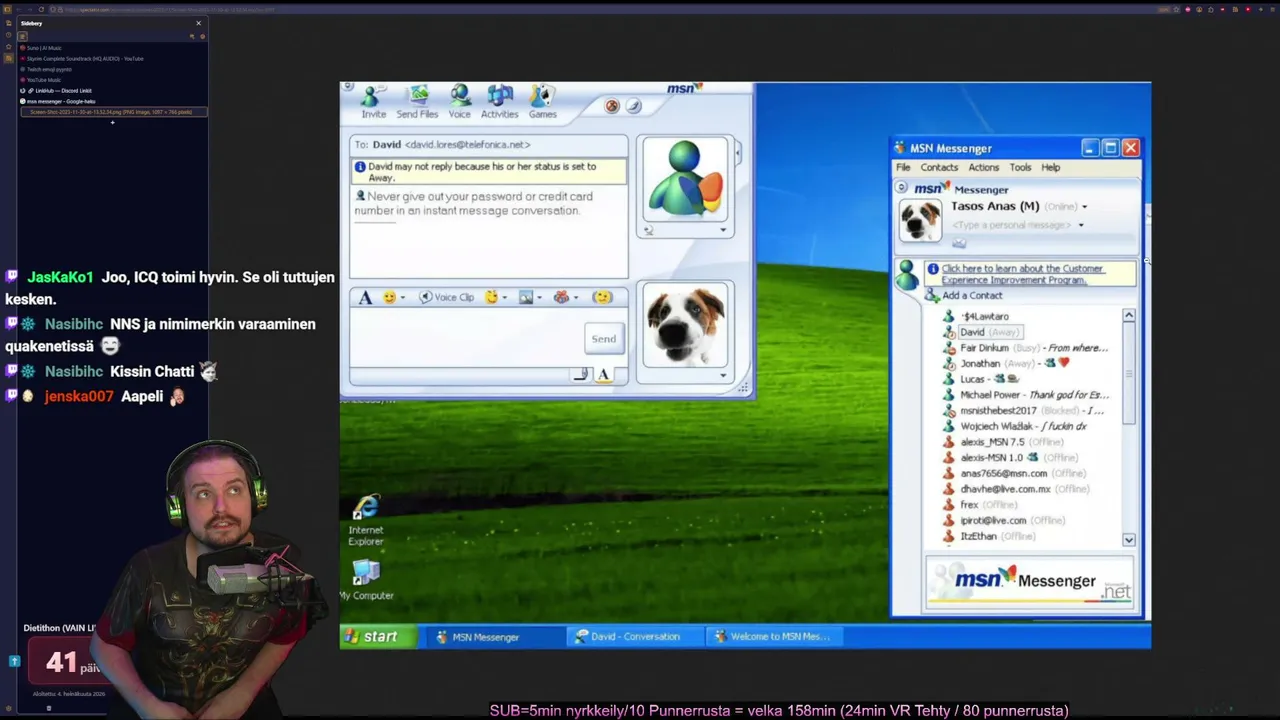Viewport: 1280px width, 720px height.
Task: Click contact list scroll down arrow
Action: (1128, 540)
